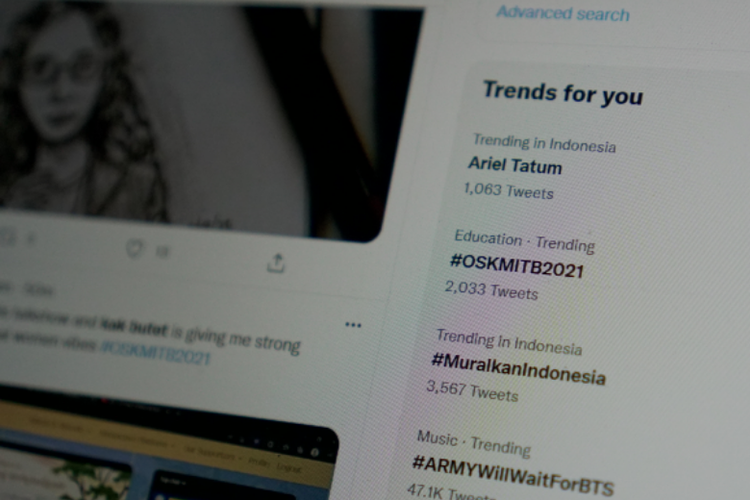The height and width of the screenshot is (500, 750).
Task: Open the #MuralkanIndonesia trending hashtag
Action: 518,369
